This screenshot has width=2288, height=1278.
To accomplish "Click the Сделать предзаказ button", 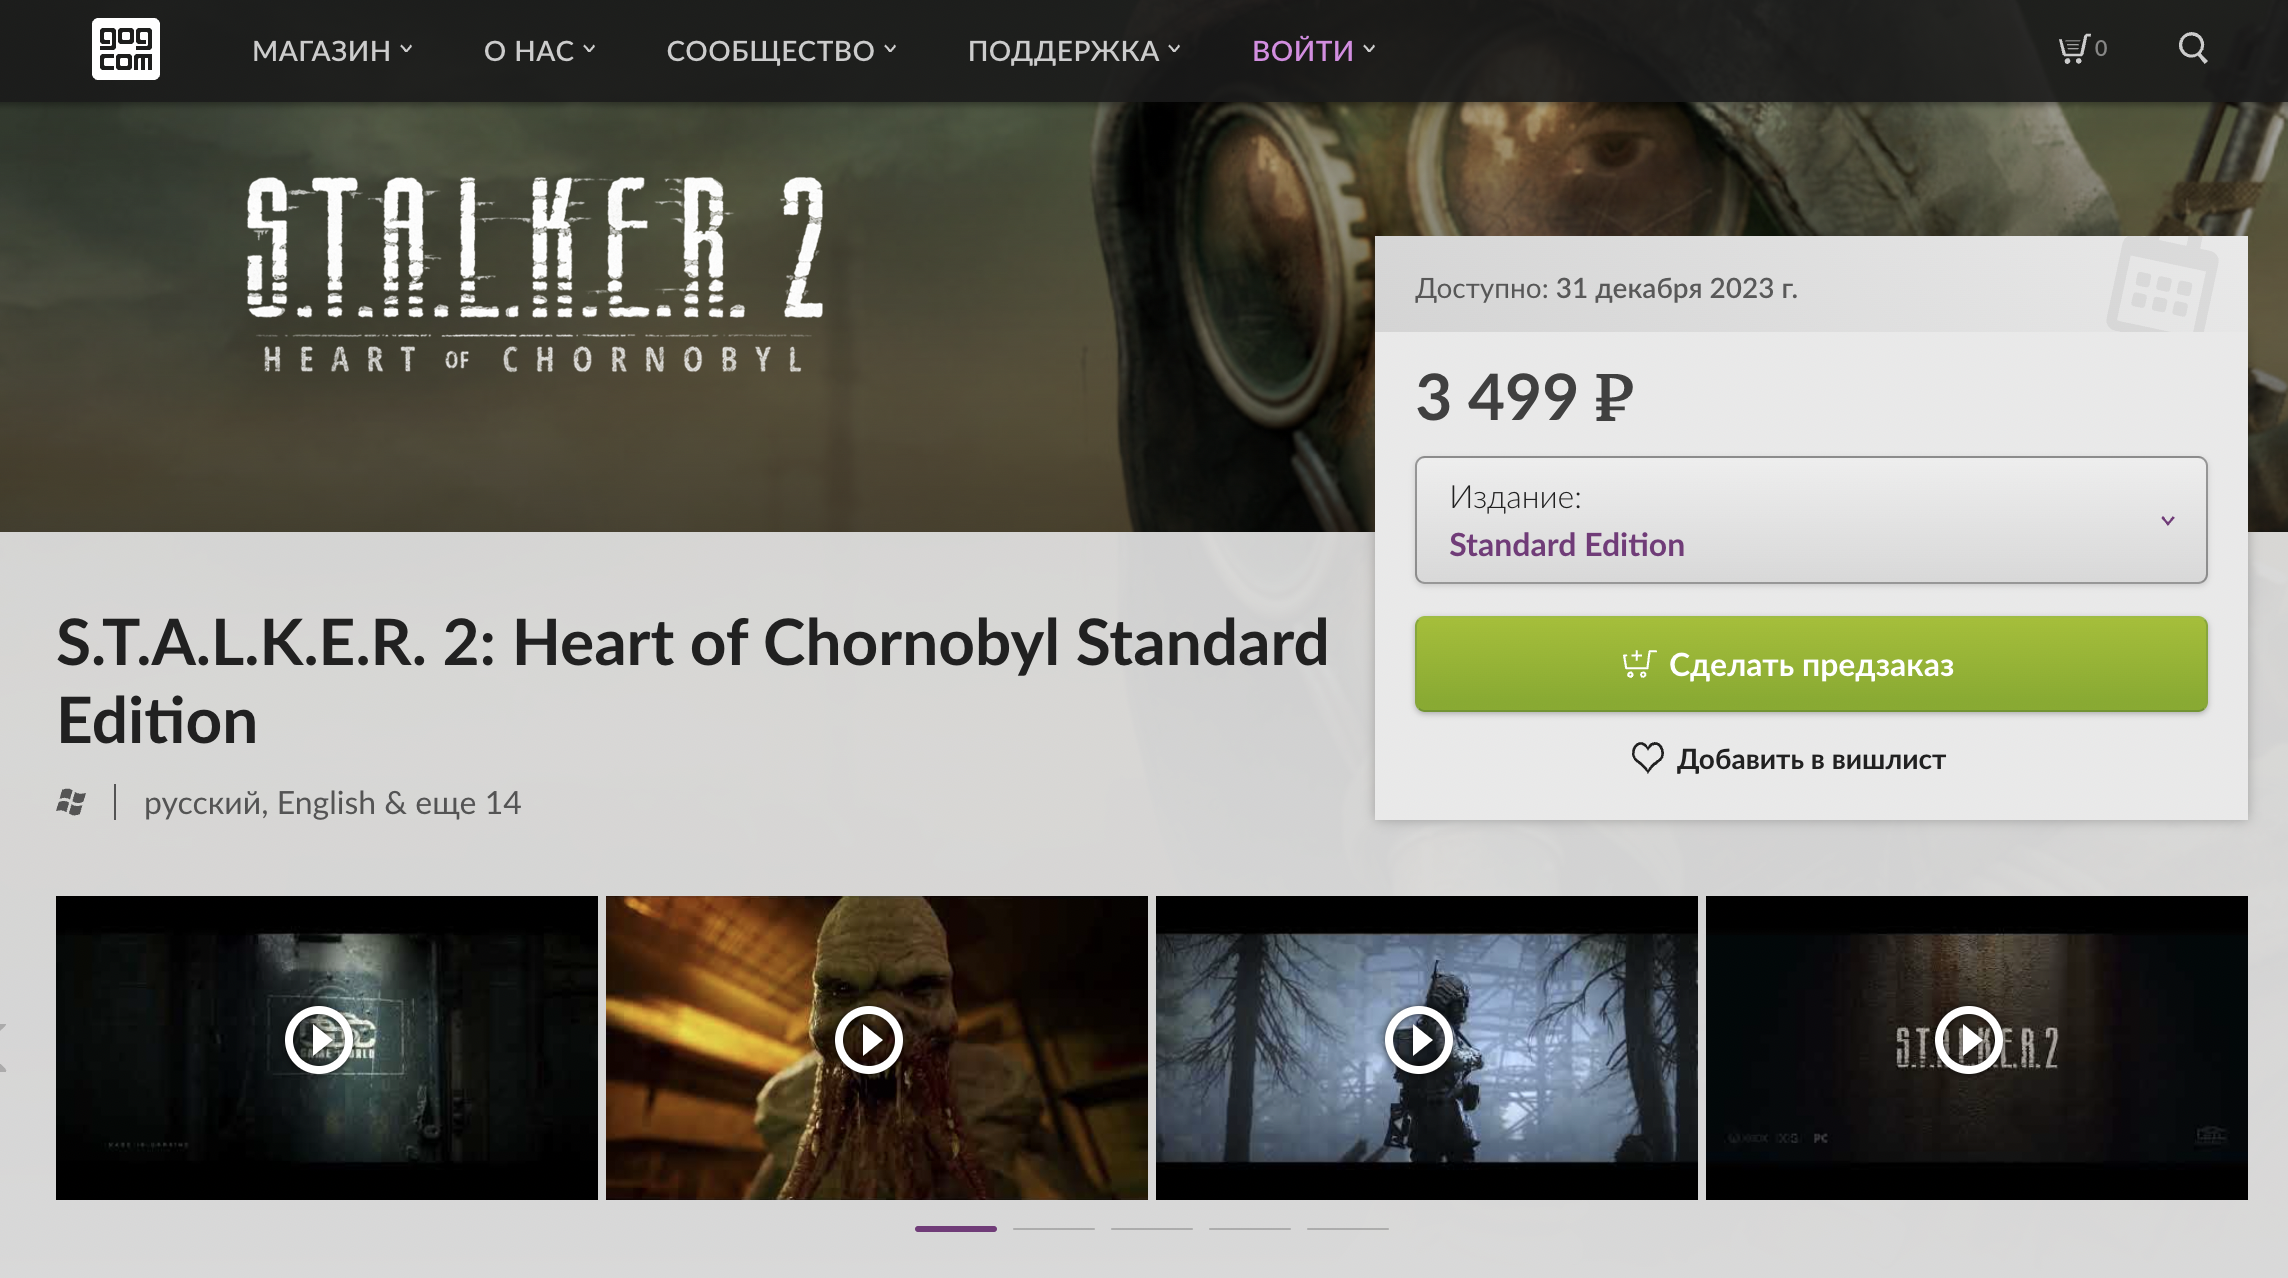I will click(x=1810, y=664).
